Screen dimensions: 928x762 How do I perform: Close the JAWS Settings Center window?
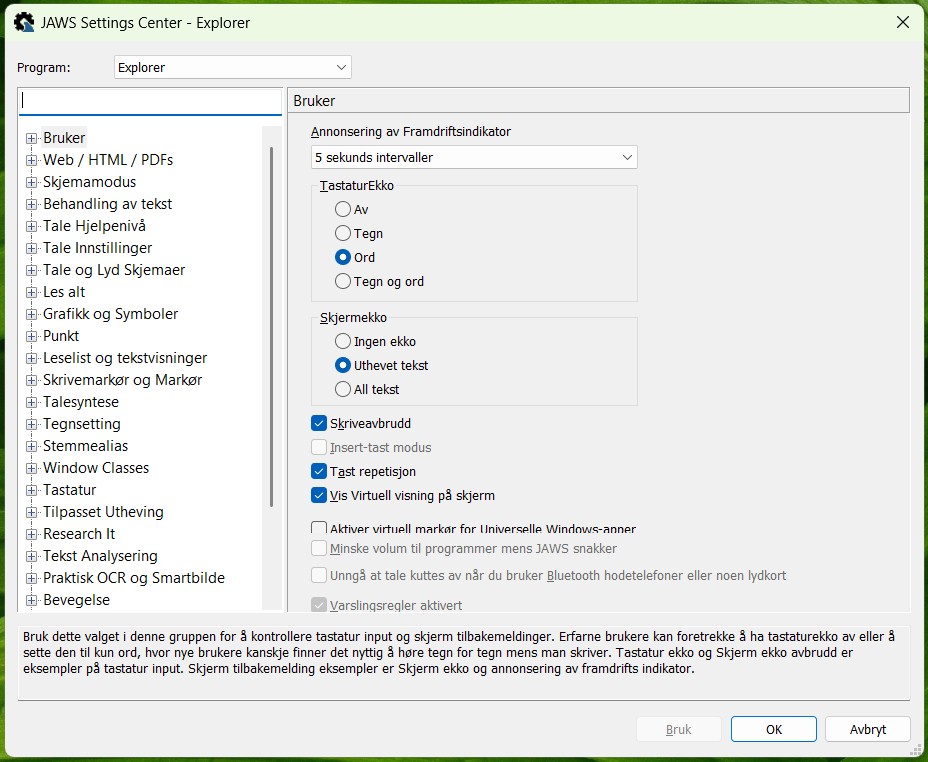[903, 22]
